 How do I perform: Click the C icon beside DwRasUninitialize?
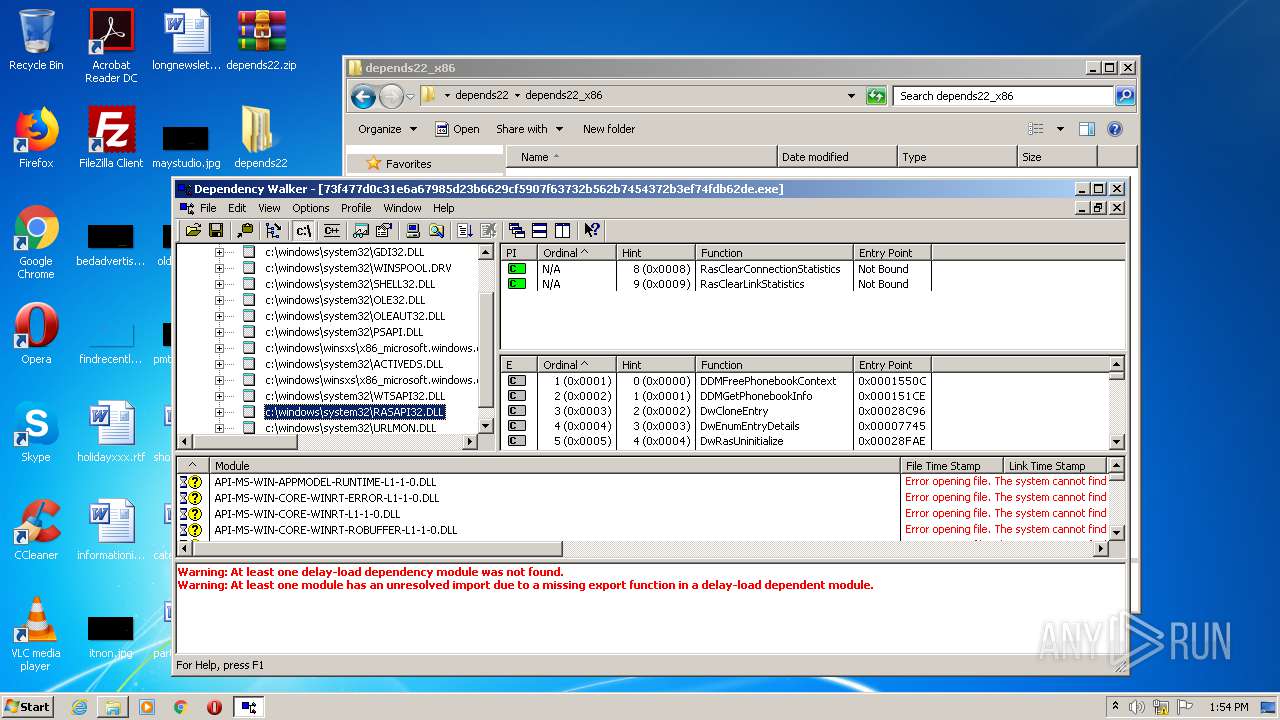pyautogui.click(x=517, y=441)
